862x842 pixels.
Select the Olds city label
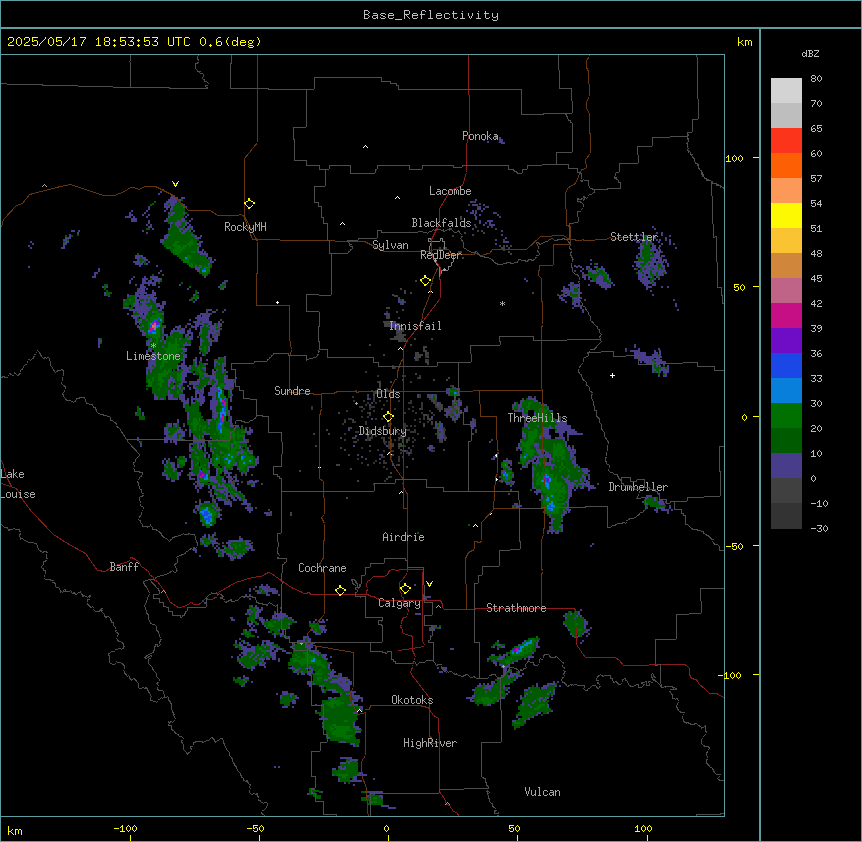(388, 394)
